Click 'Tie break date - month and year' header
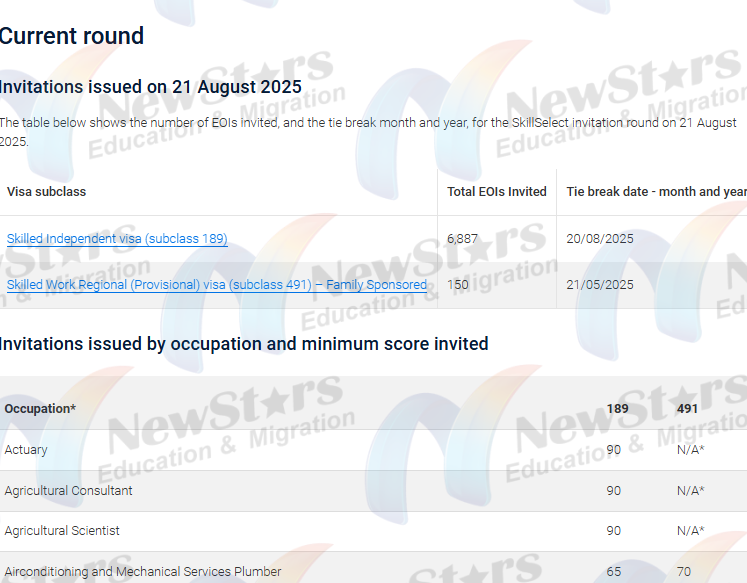 pyautogui.click(x=656, y=192)
